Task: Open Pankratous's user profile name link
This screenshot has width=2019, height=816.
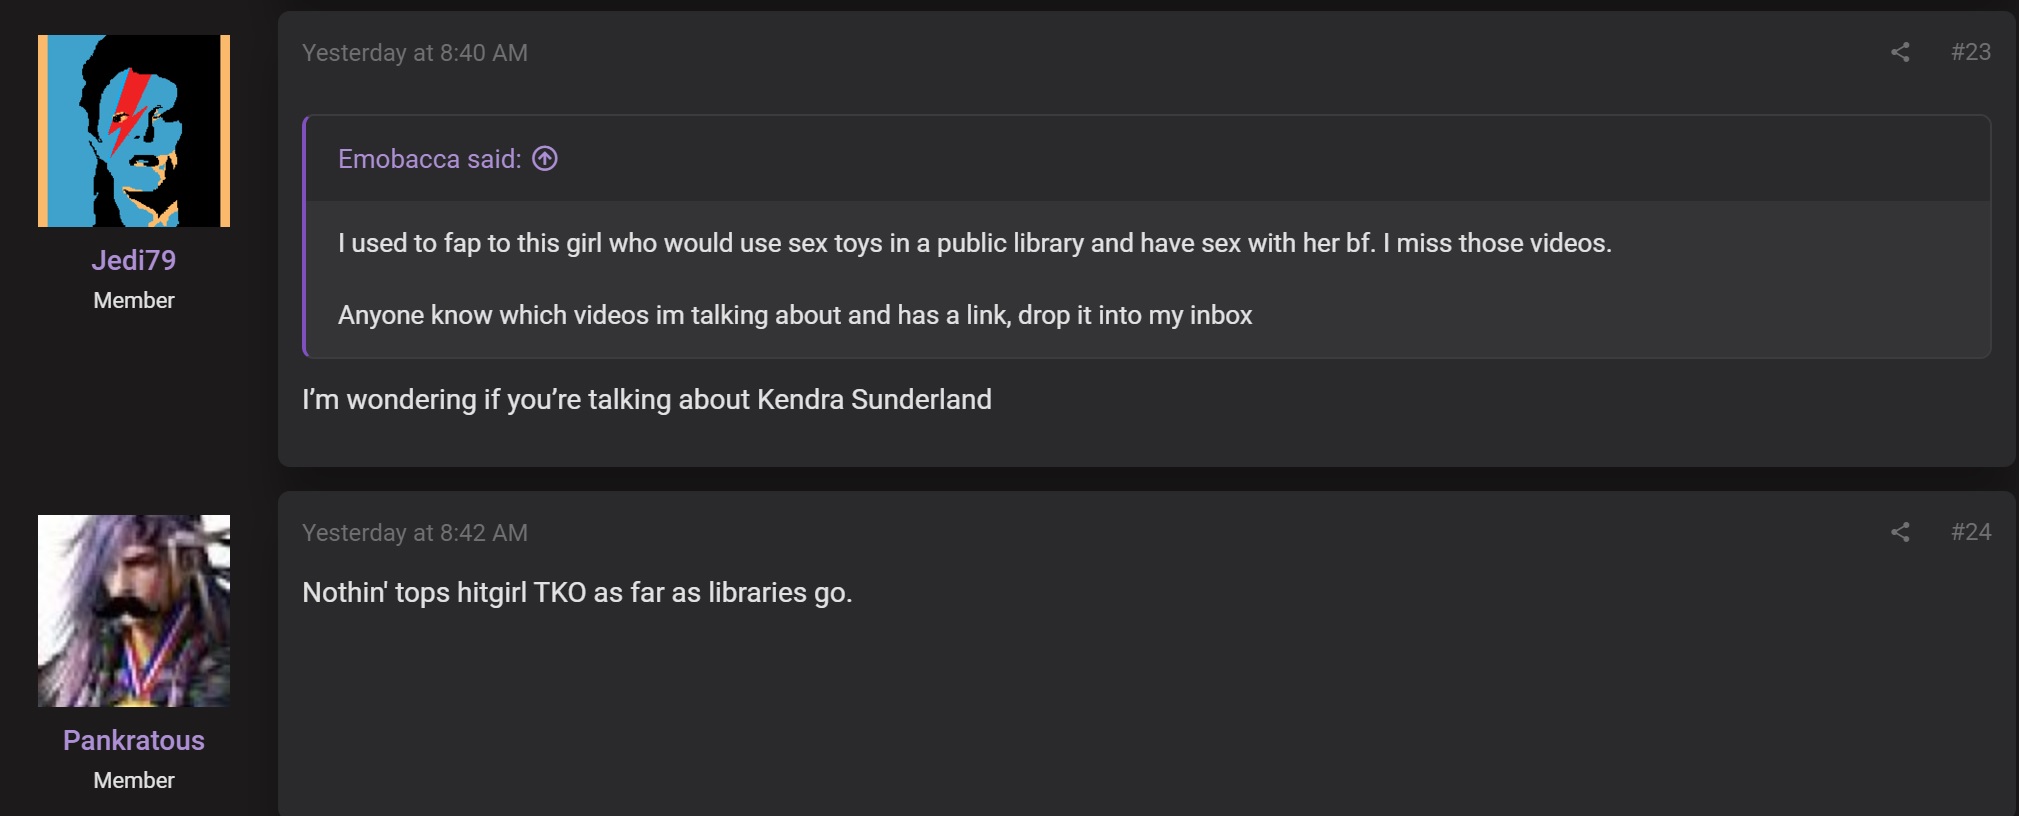Action: (134, 740)
